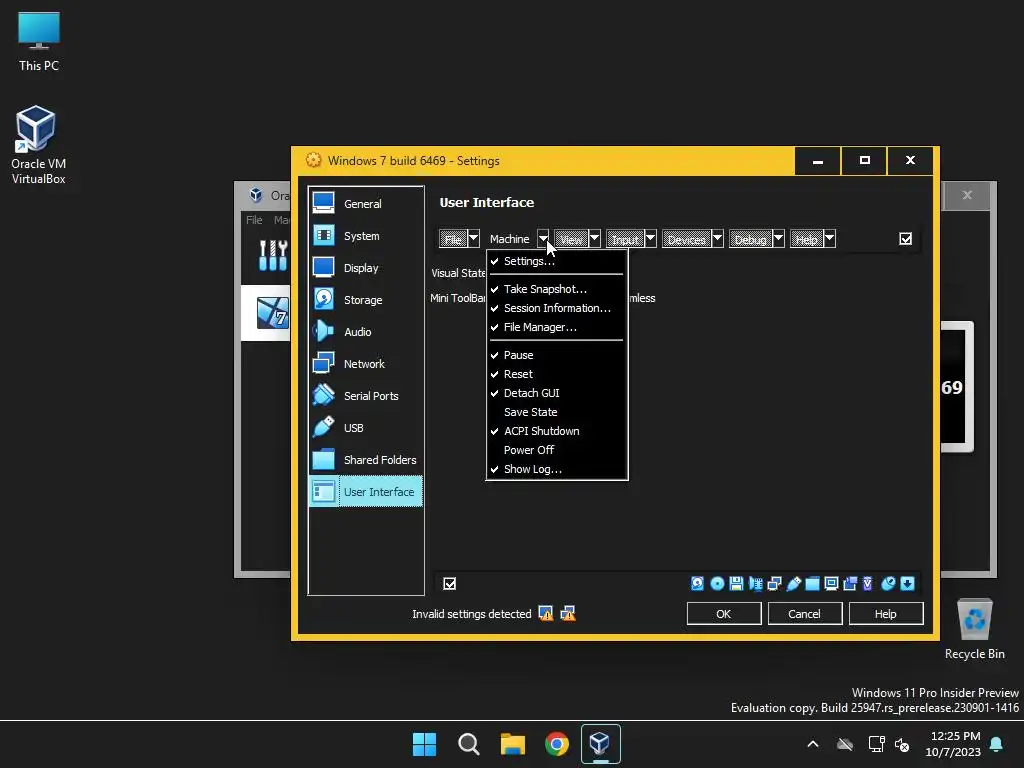Open the Storage settings page
The width and height of the screenshot is (1024, 768).
pyautogui.click(x=366, y=300)
